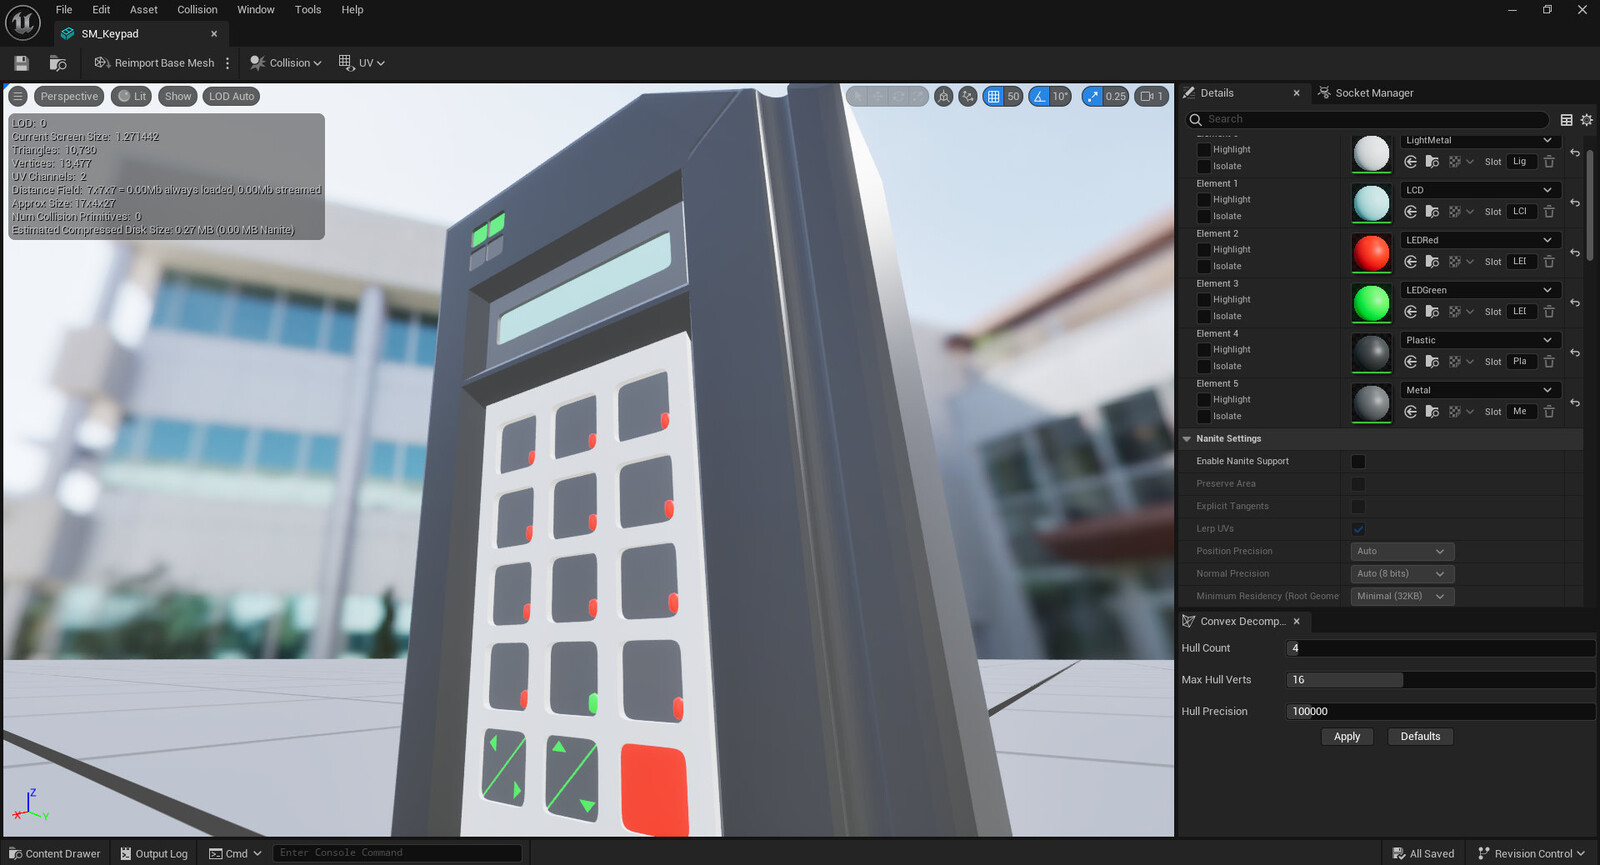The image size is (1600, 865).
Task: Click the Perspective view mode button
Action: coord(69,96)
